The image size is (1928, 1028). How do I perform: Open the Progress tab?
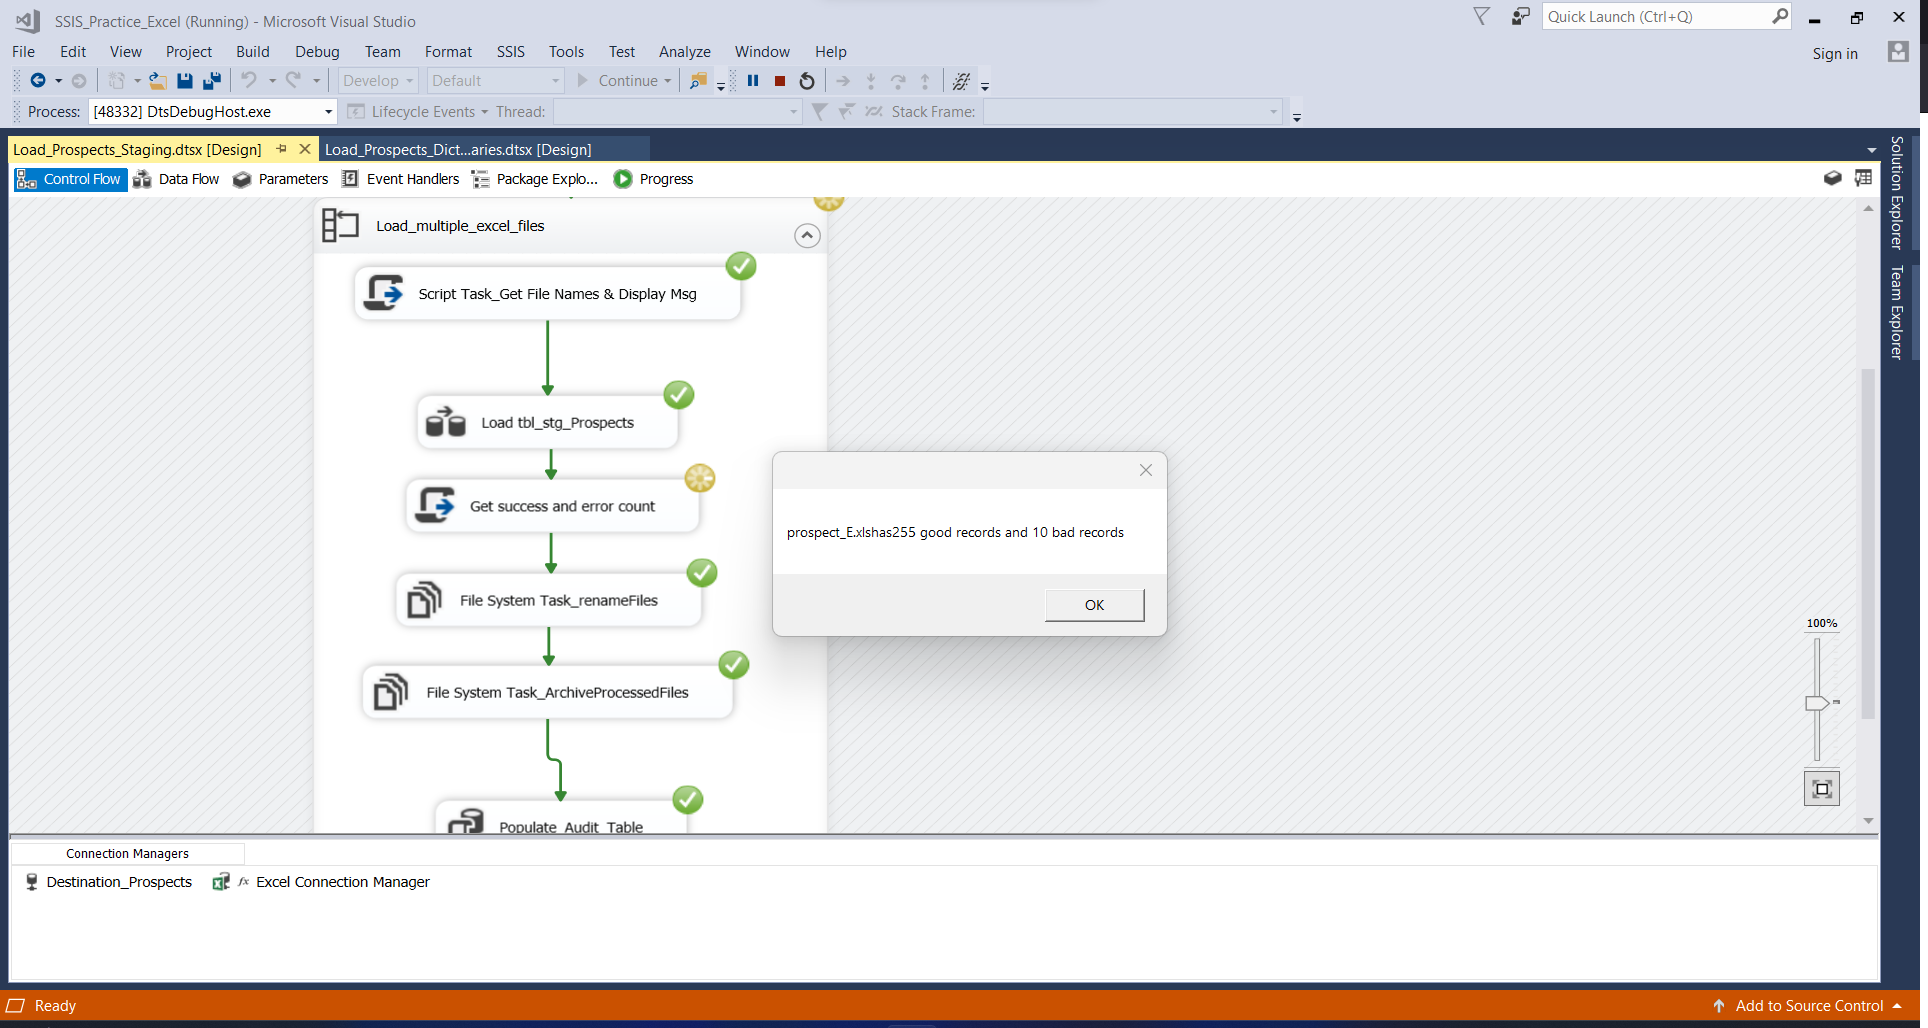pos(654,179)
